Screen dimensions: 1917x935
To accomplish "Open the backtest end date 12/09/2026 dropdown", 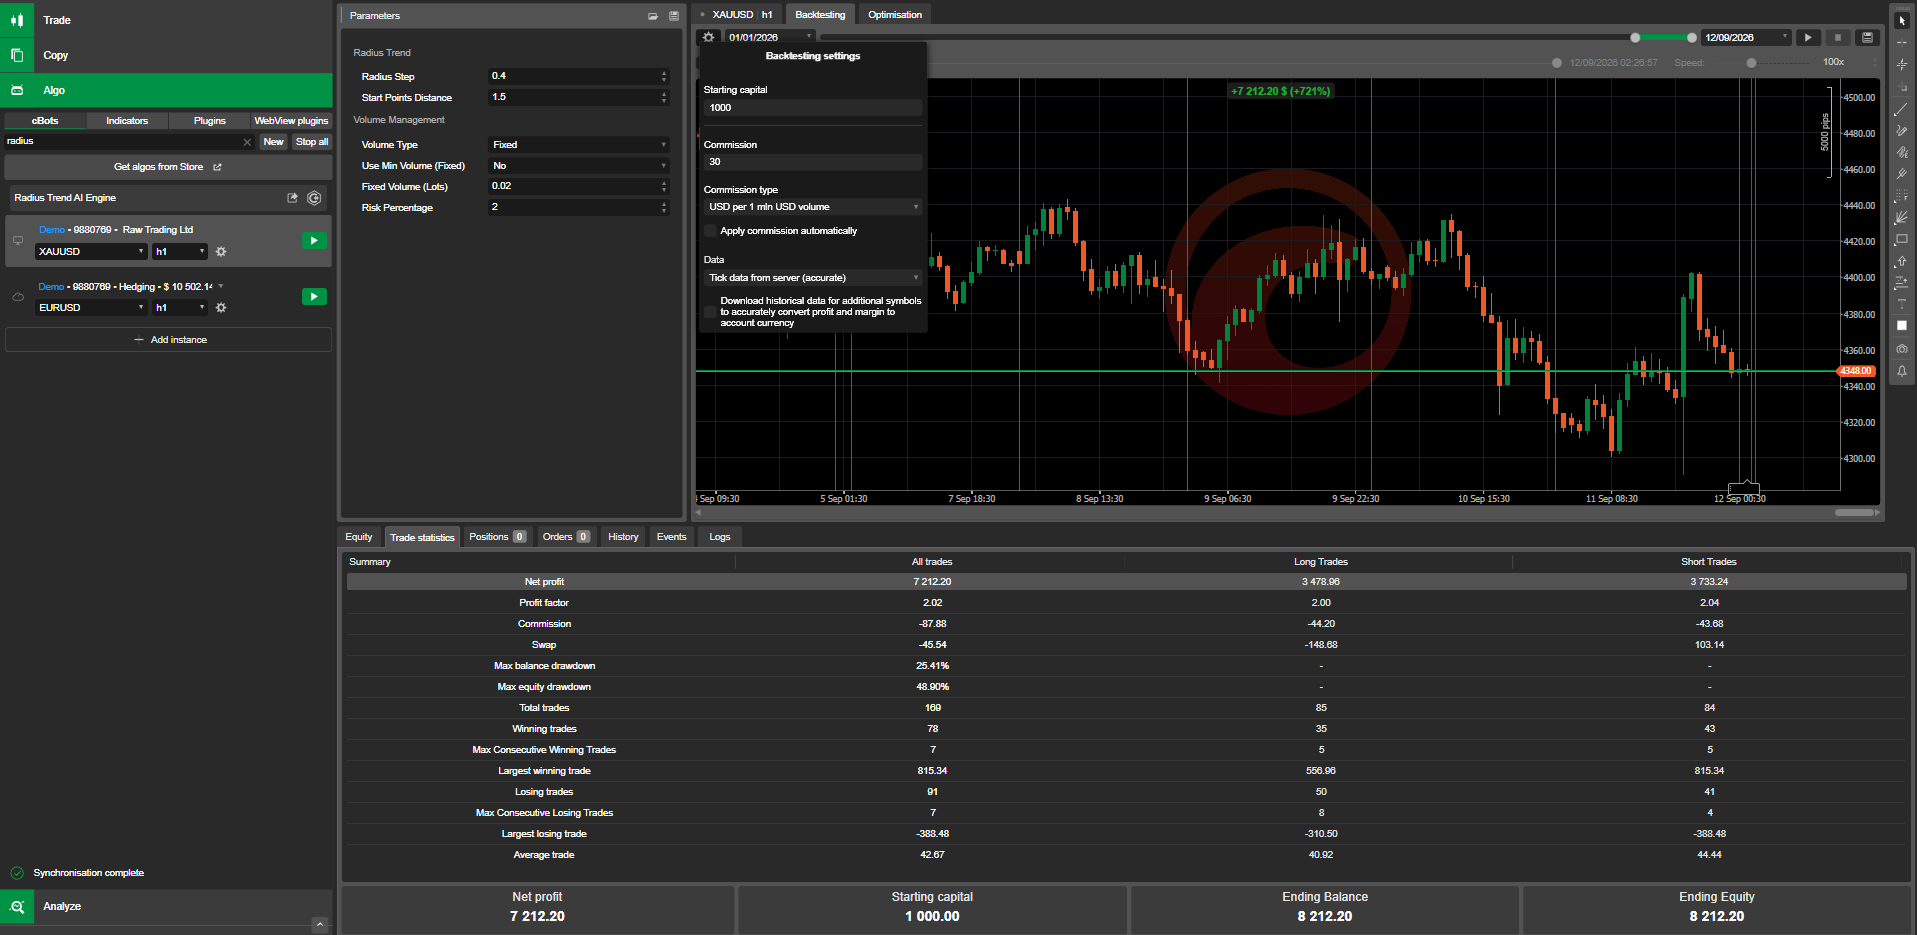I will pyautogui.click(x=1746, y=37).
